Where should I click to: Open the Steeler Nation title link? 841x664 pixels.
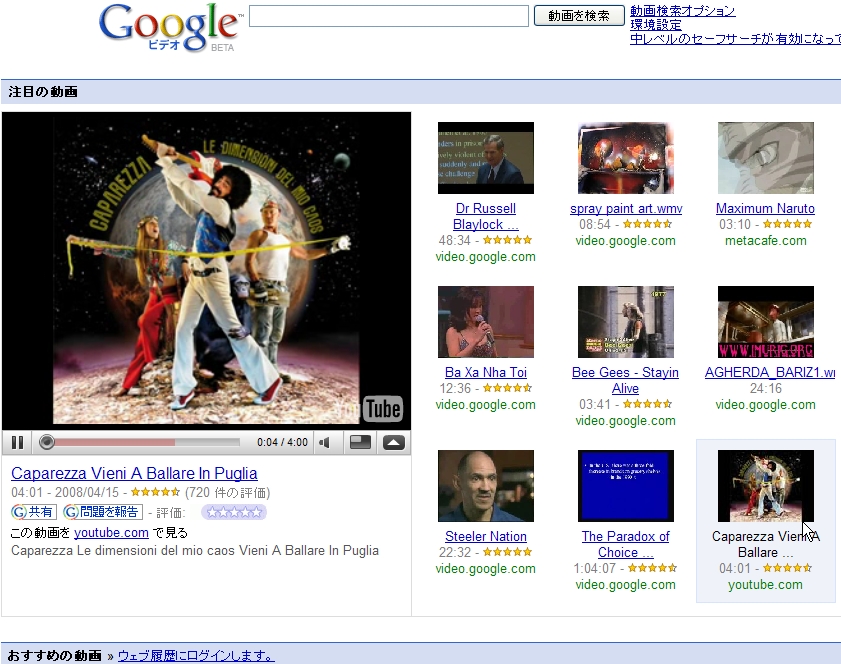coord(486,536)
